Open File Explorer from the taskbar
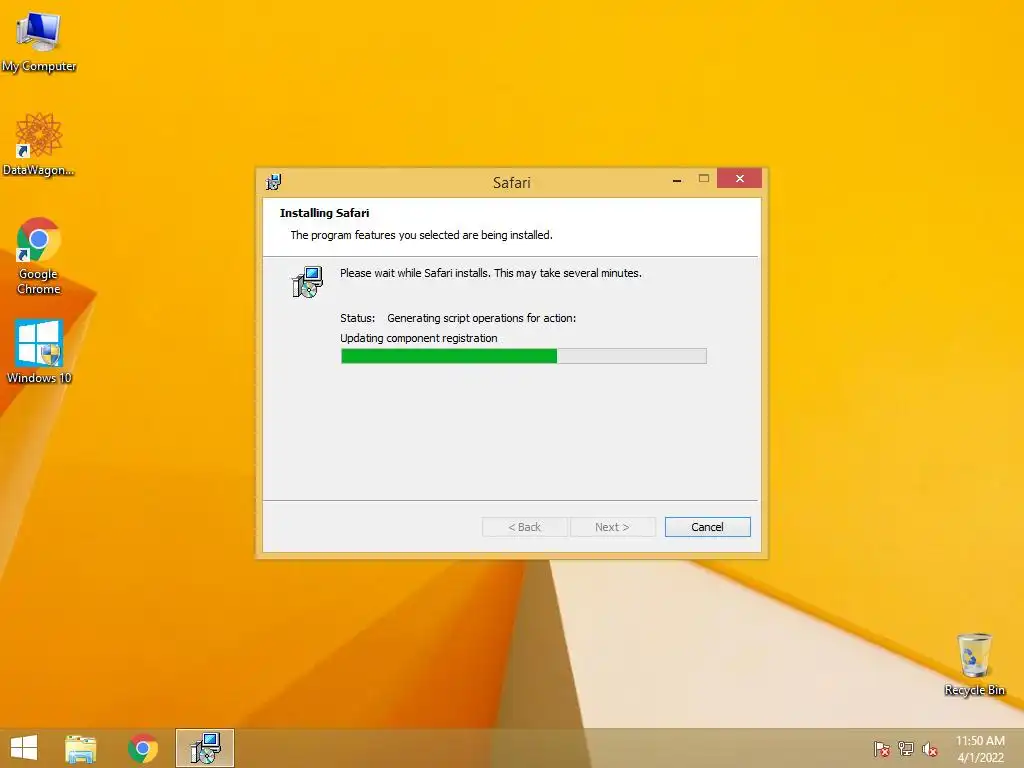 [x=80, y=748]
